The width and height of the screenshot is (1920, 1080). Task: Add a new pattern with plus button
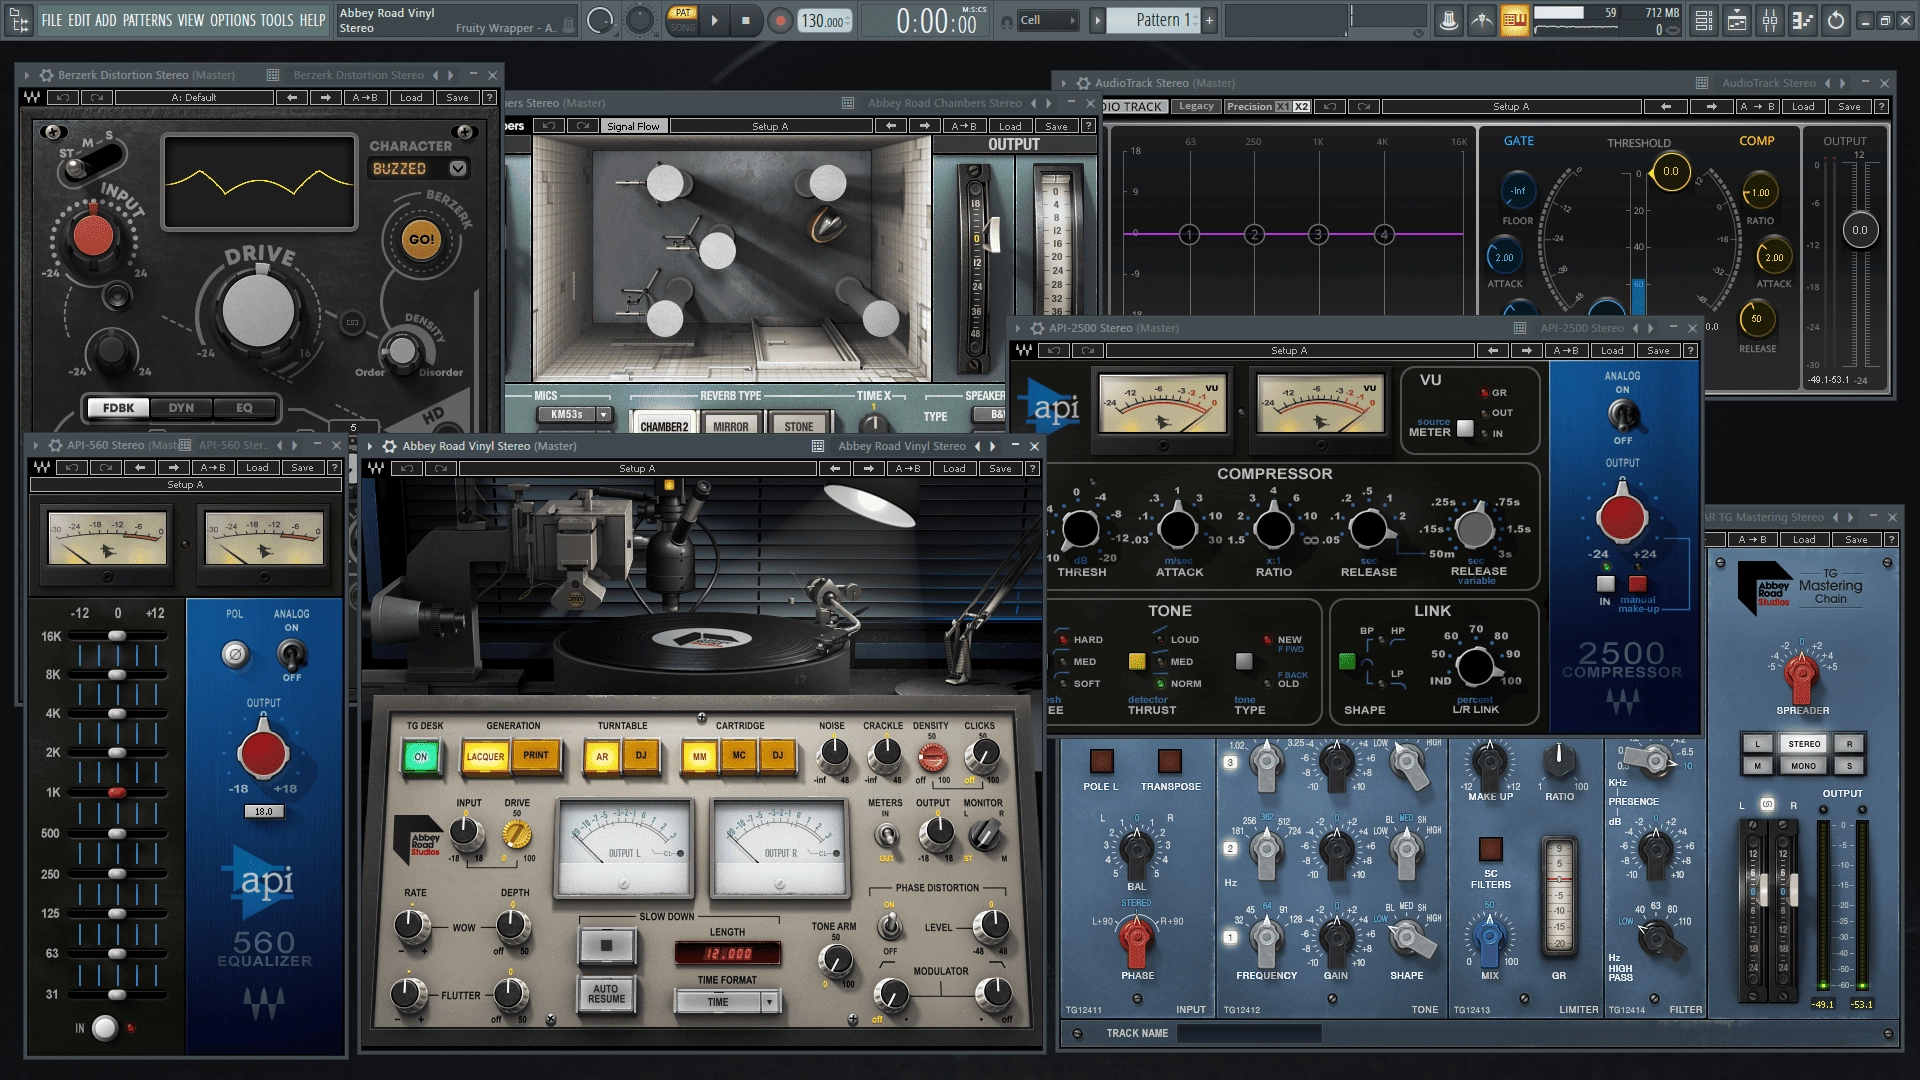[x=1209, y=20]
